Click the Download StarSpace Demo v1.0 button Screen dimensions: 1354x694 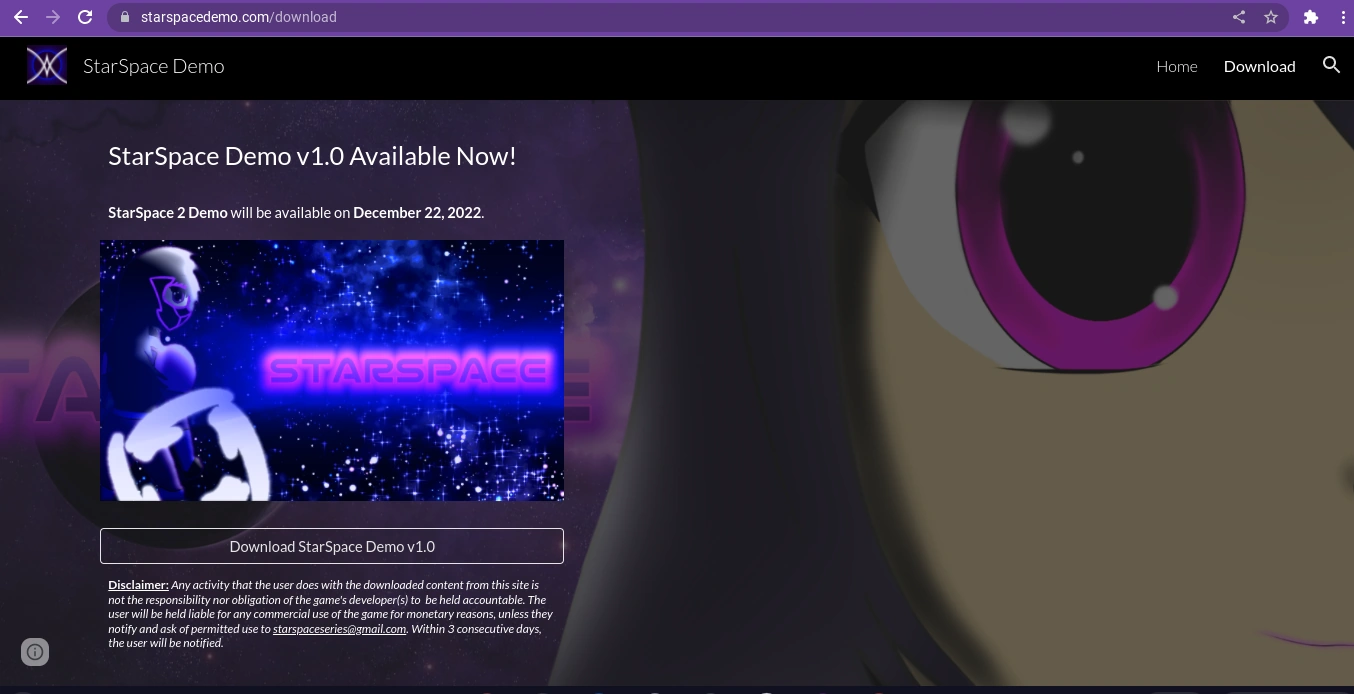(x=332, y=546)
